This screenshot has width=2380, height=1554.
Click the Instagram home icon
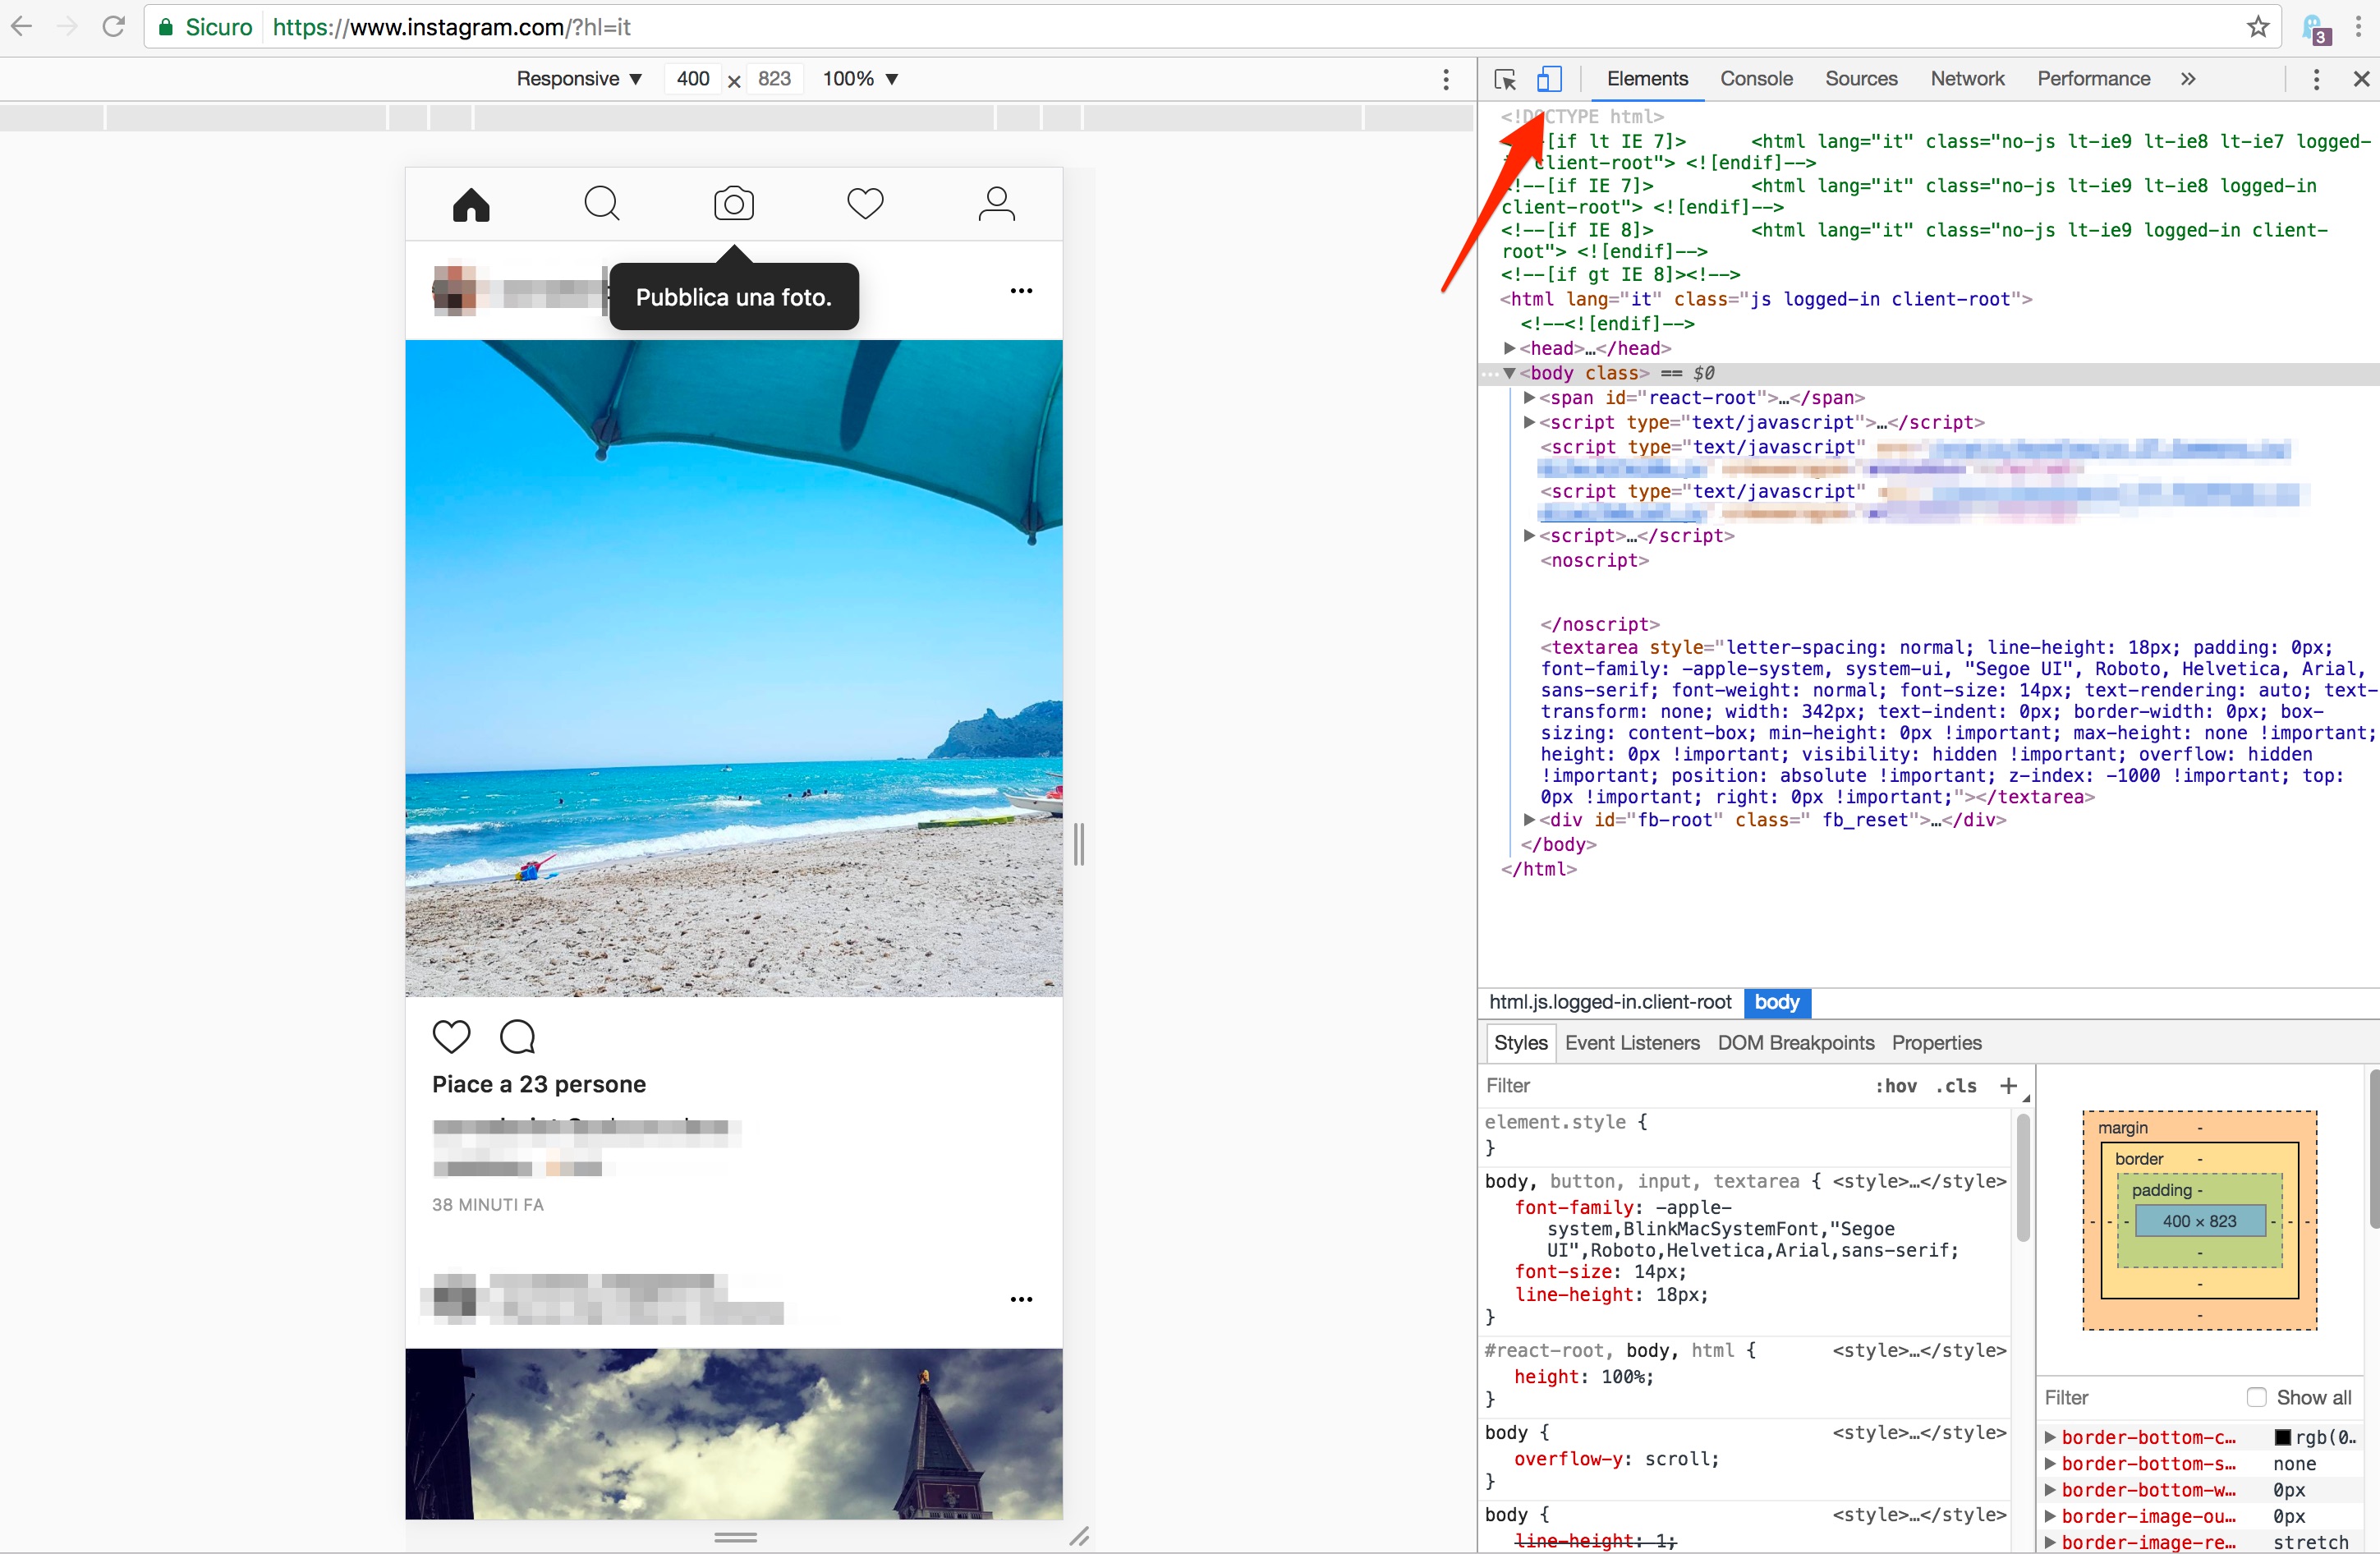(471, 204)
